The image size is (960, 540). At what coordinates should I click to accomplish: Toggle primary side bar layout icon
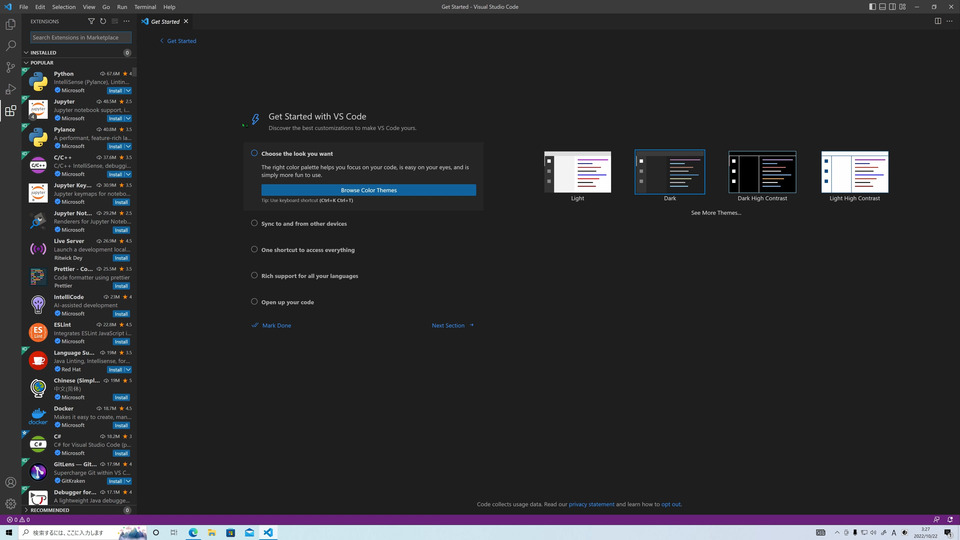click(872, 7)
